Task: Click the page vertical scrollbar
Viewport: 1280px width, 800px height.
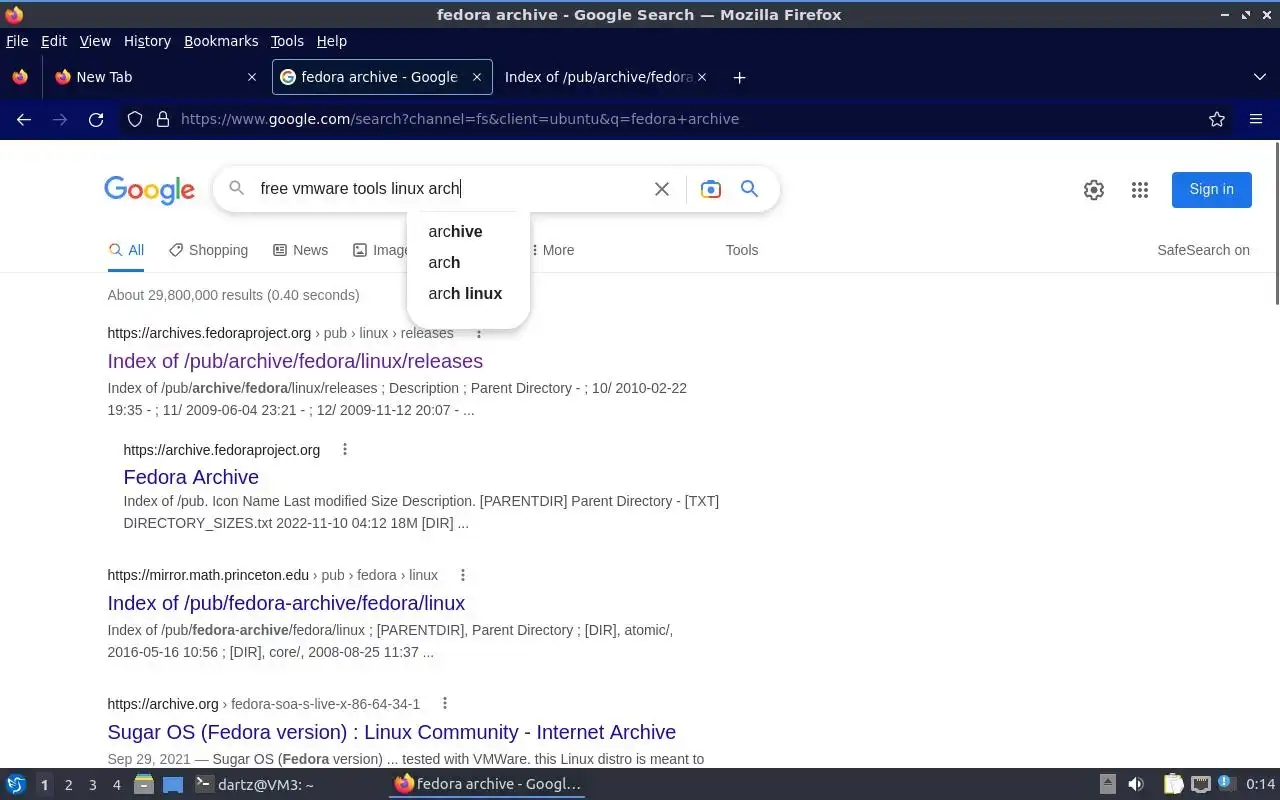Action: point(1276,224)
